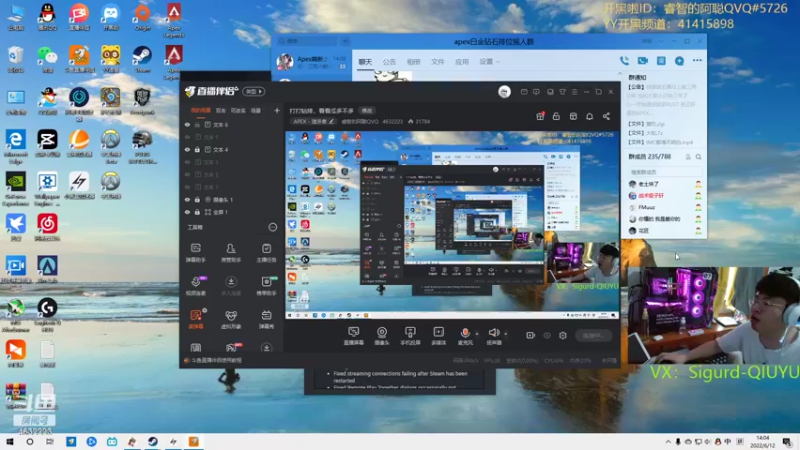Open the taskbar clock showing 14:04
Viewport: 800px width, 450px height.
[x=763, y=442]
